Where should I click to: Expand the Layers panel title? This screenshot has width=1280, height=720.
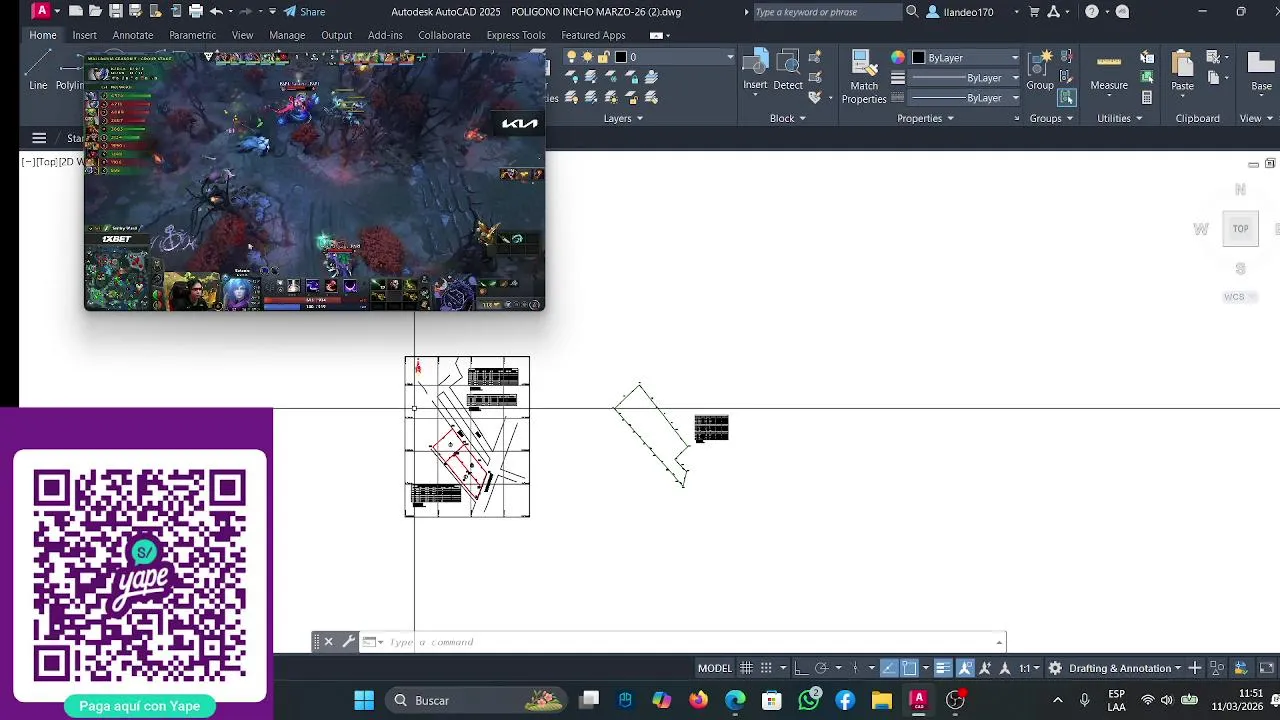[623, 118]
